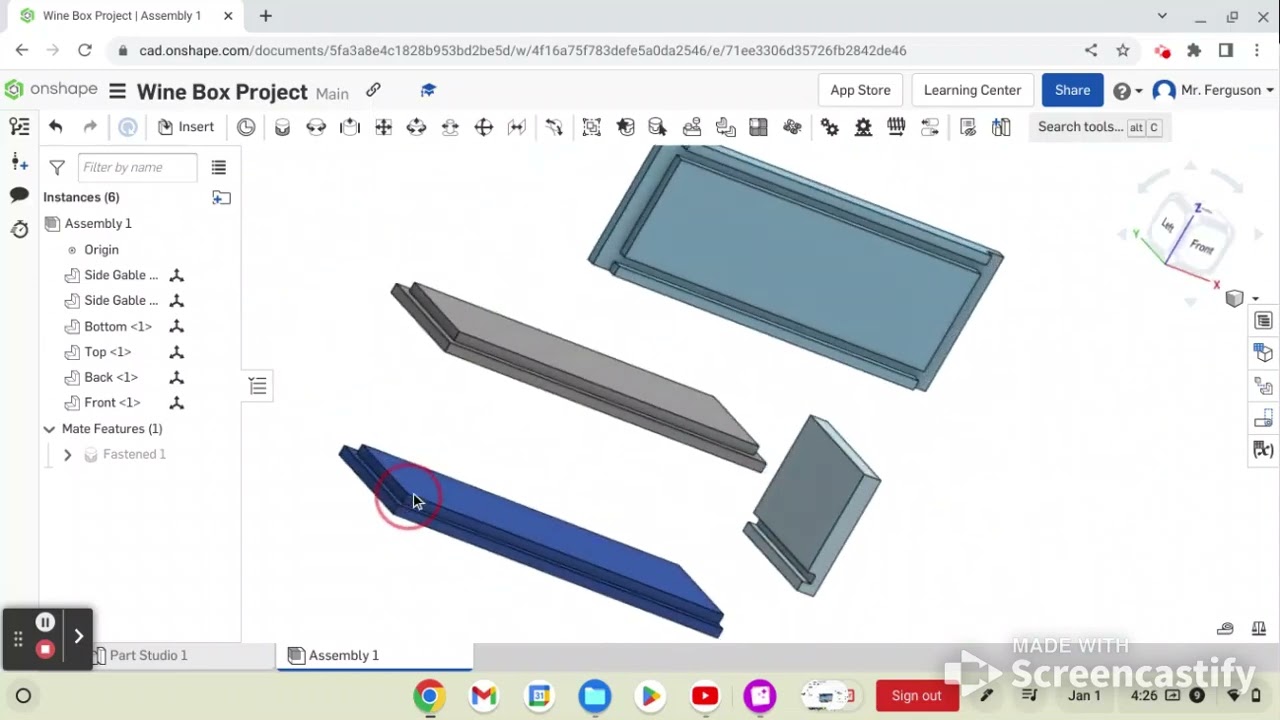This screenshot has height=720, width=1280.
Task: Click the Redo arrow
Action: (90, 127)
